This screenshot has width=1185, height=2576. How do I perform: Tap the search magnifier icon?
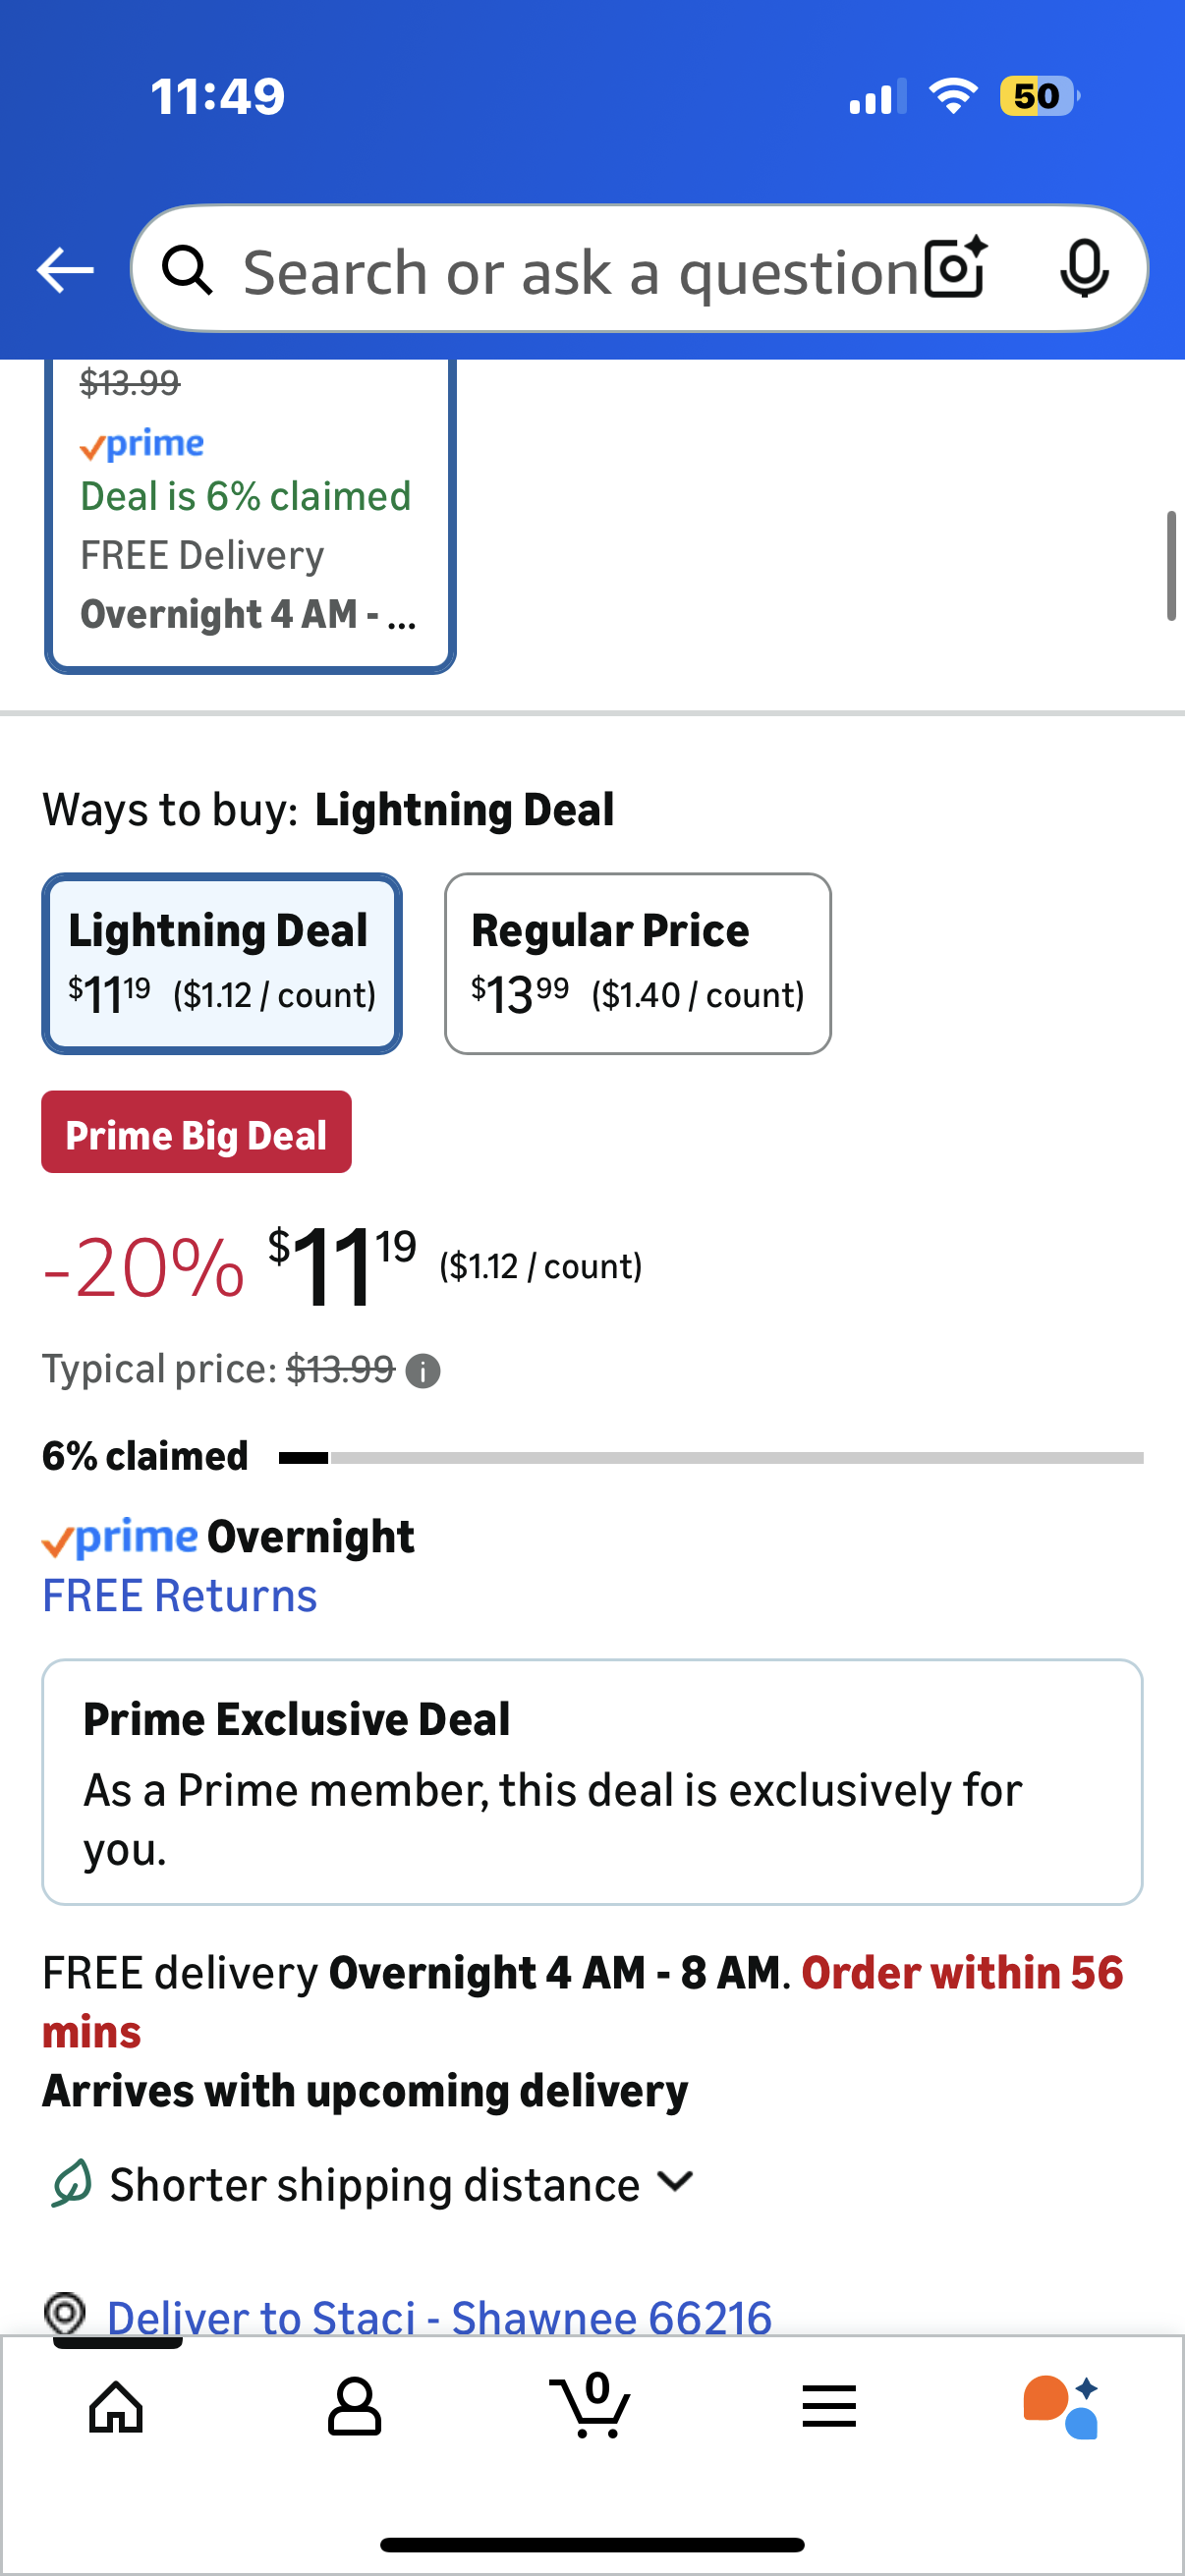coord(188,270)
